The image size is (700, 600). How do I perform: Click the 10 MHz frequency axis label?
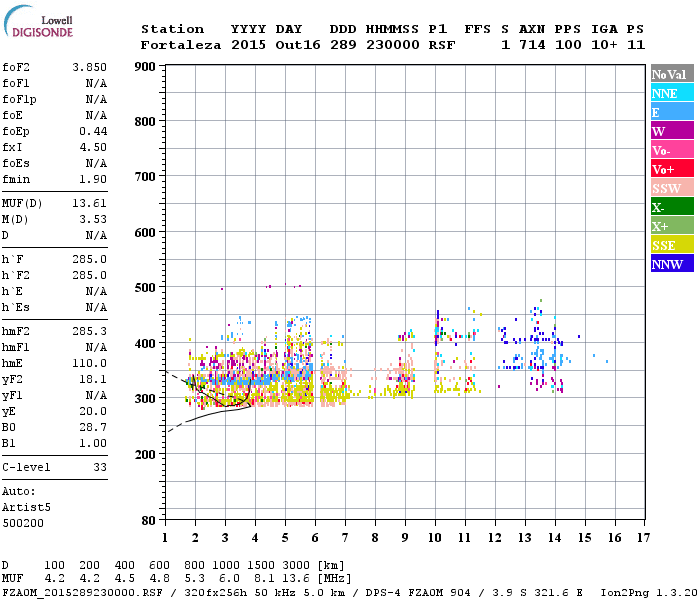click(435, 538)
